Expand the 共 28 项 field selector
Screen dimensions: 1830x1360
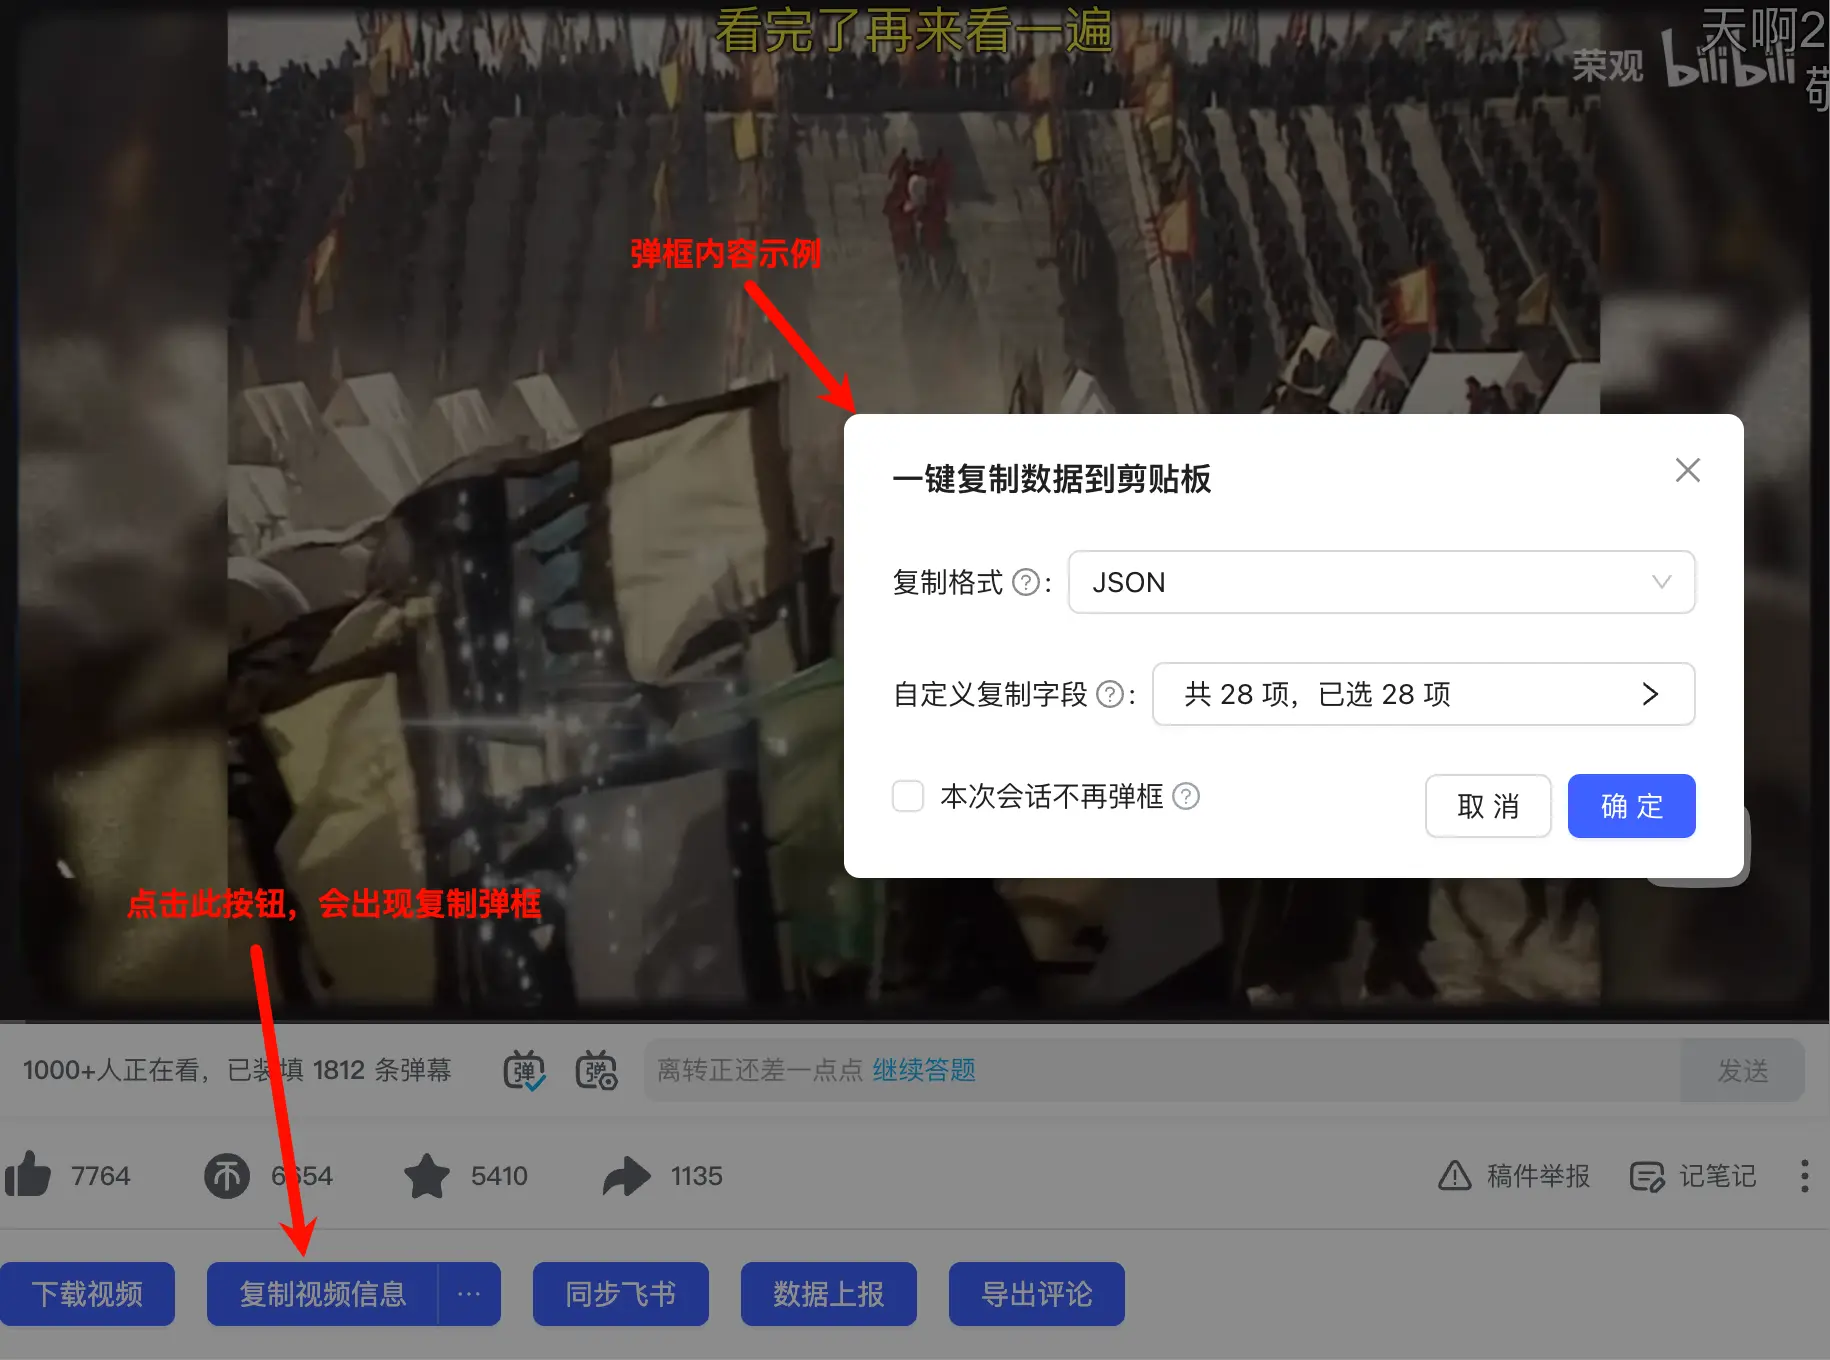[x=1422, y=694]
